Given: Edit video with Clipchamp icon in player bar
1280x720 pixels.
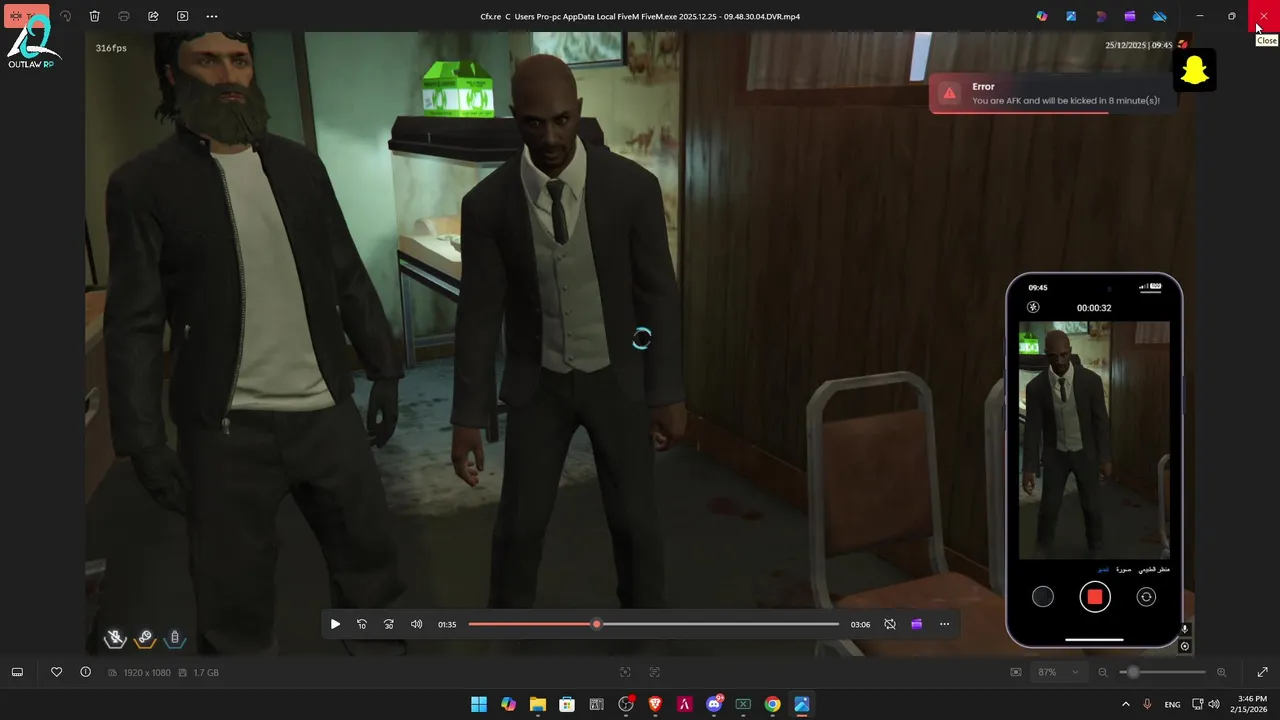Looking at the screenshot, I should 916,624.
